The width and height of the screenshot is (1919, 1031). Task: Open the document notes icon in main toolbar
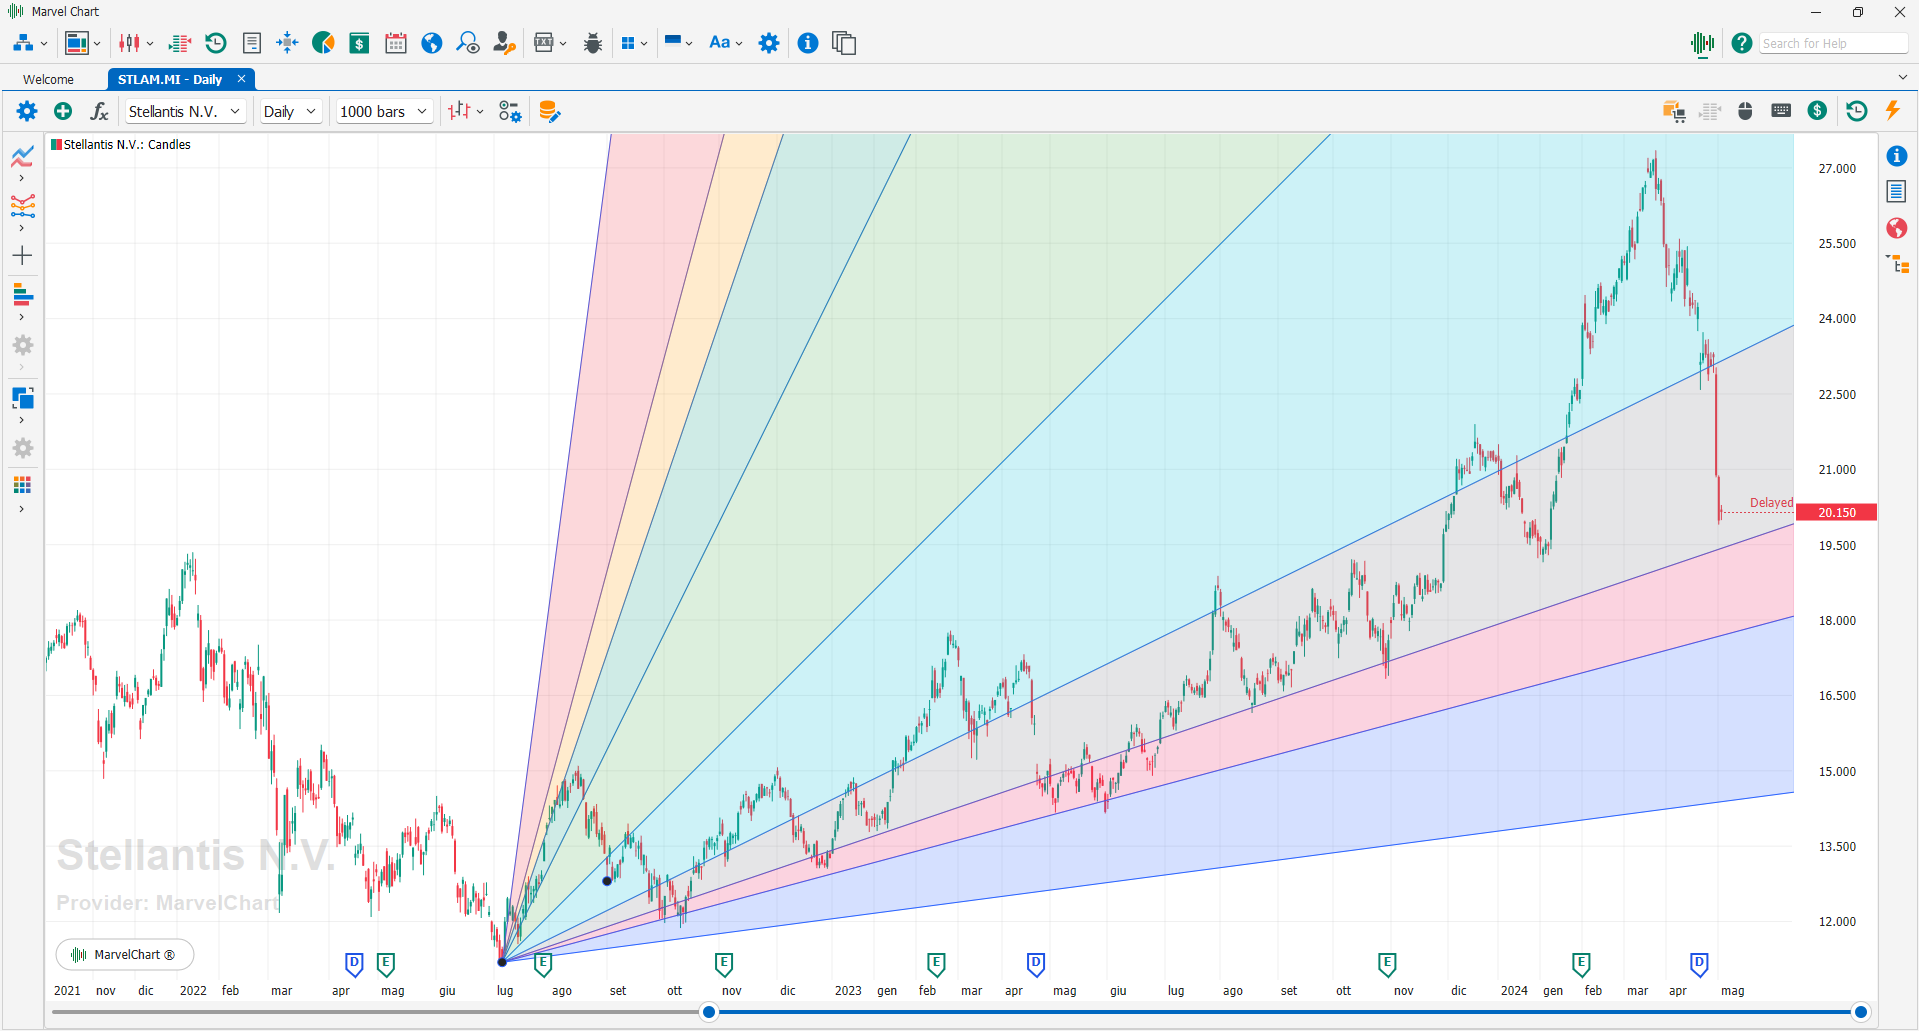click(x=252, y=43)
